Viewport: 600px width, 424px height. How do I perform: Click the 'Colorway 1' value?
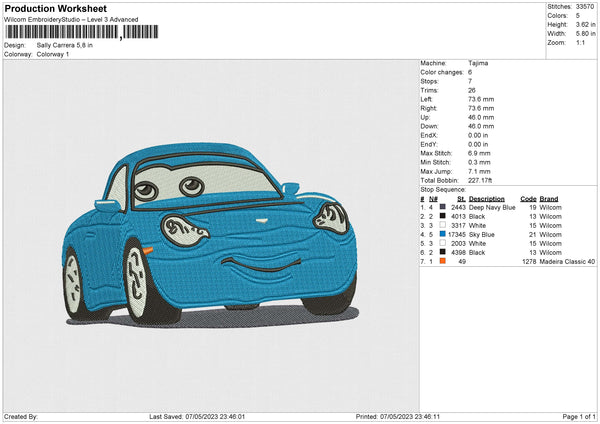(53, 54)
